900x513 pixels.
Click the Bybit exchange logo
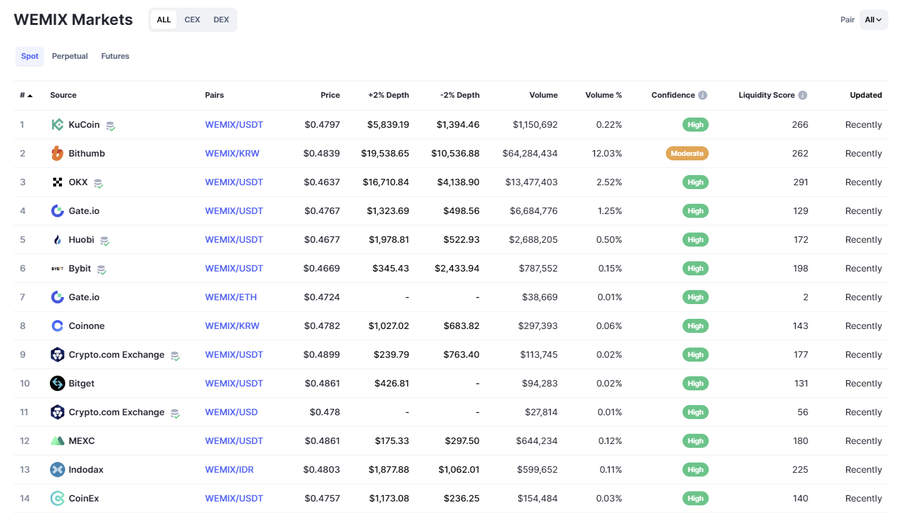(x=57, y=268)
